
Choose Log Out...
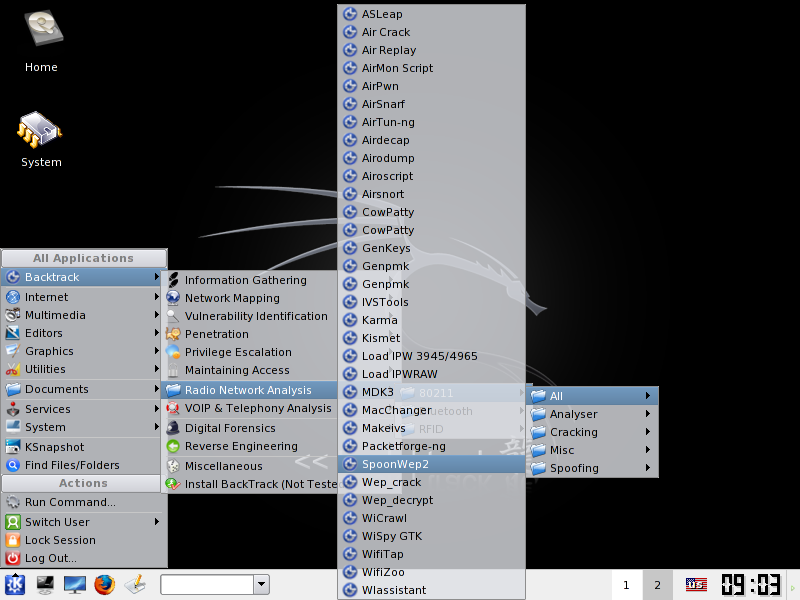[x=82, y=558]
